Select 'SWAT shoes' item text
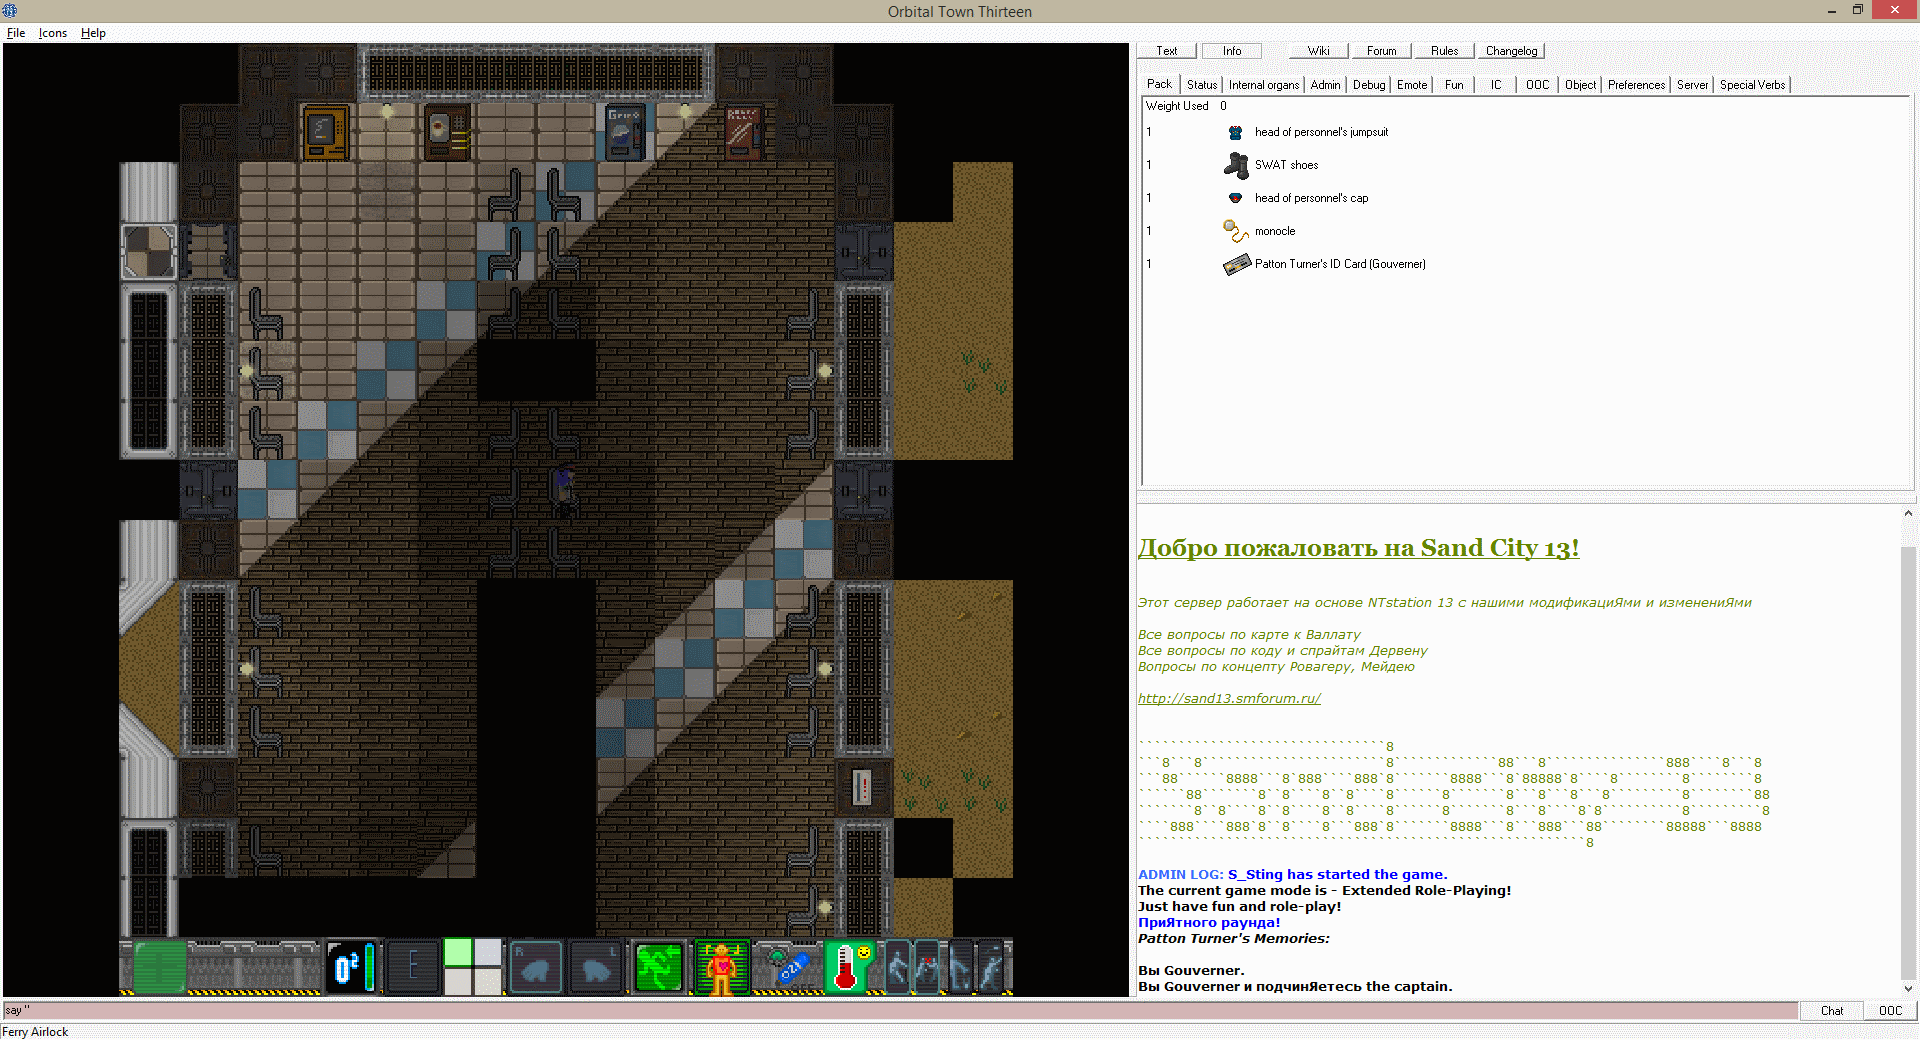Image resolution: width=1920 pixels, height=1040 pixels. 1286,165
